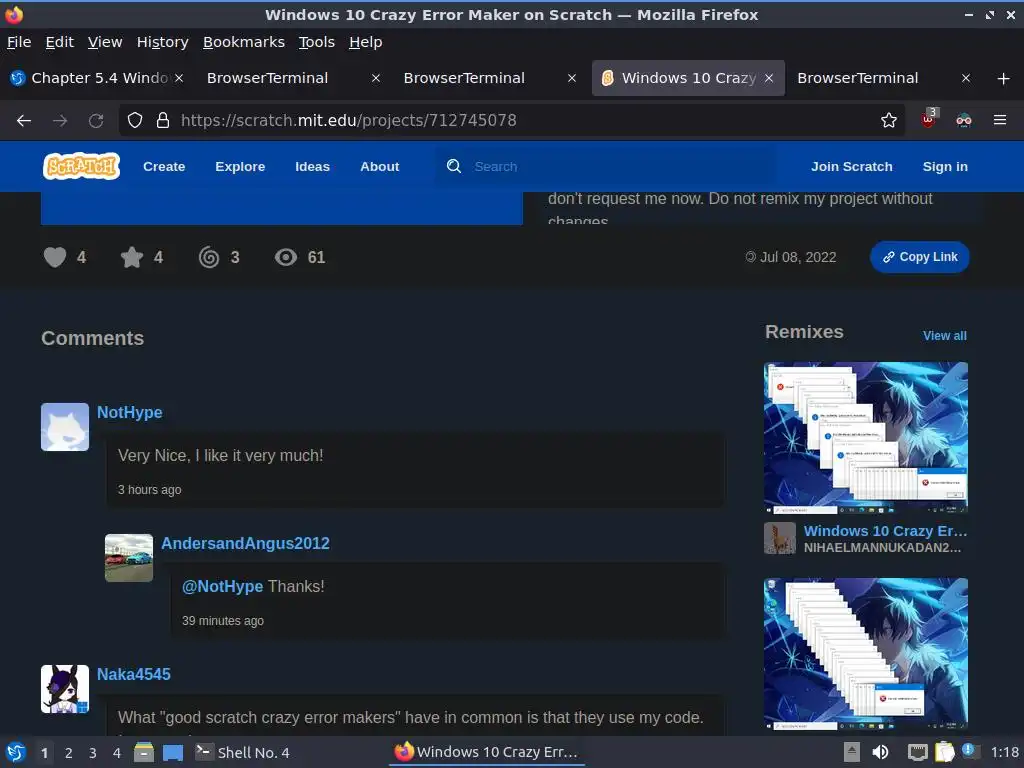
Task: Close the Windows 10 Crazy tab
Action: (769, 78)
